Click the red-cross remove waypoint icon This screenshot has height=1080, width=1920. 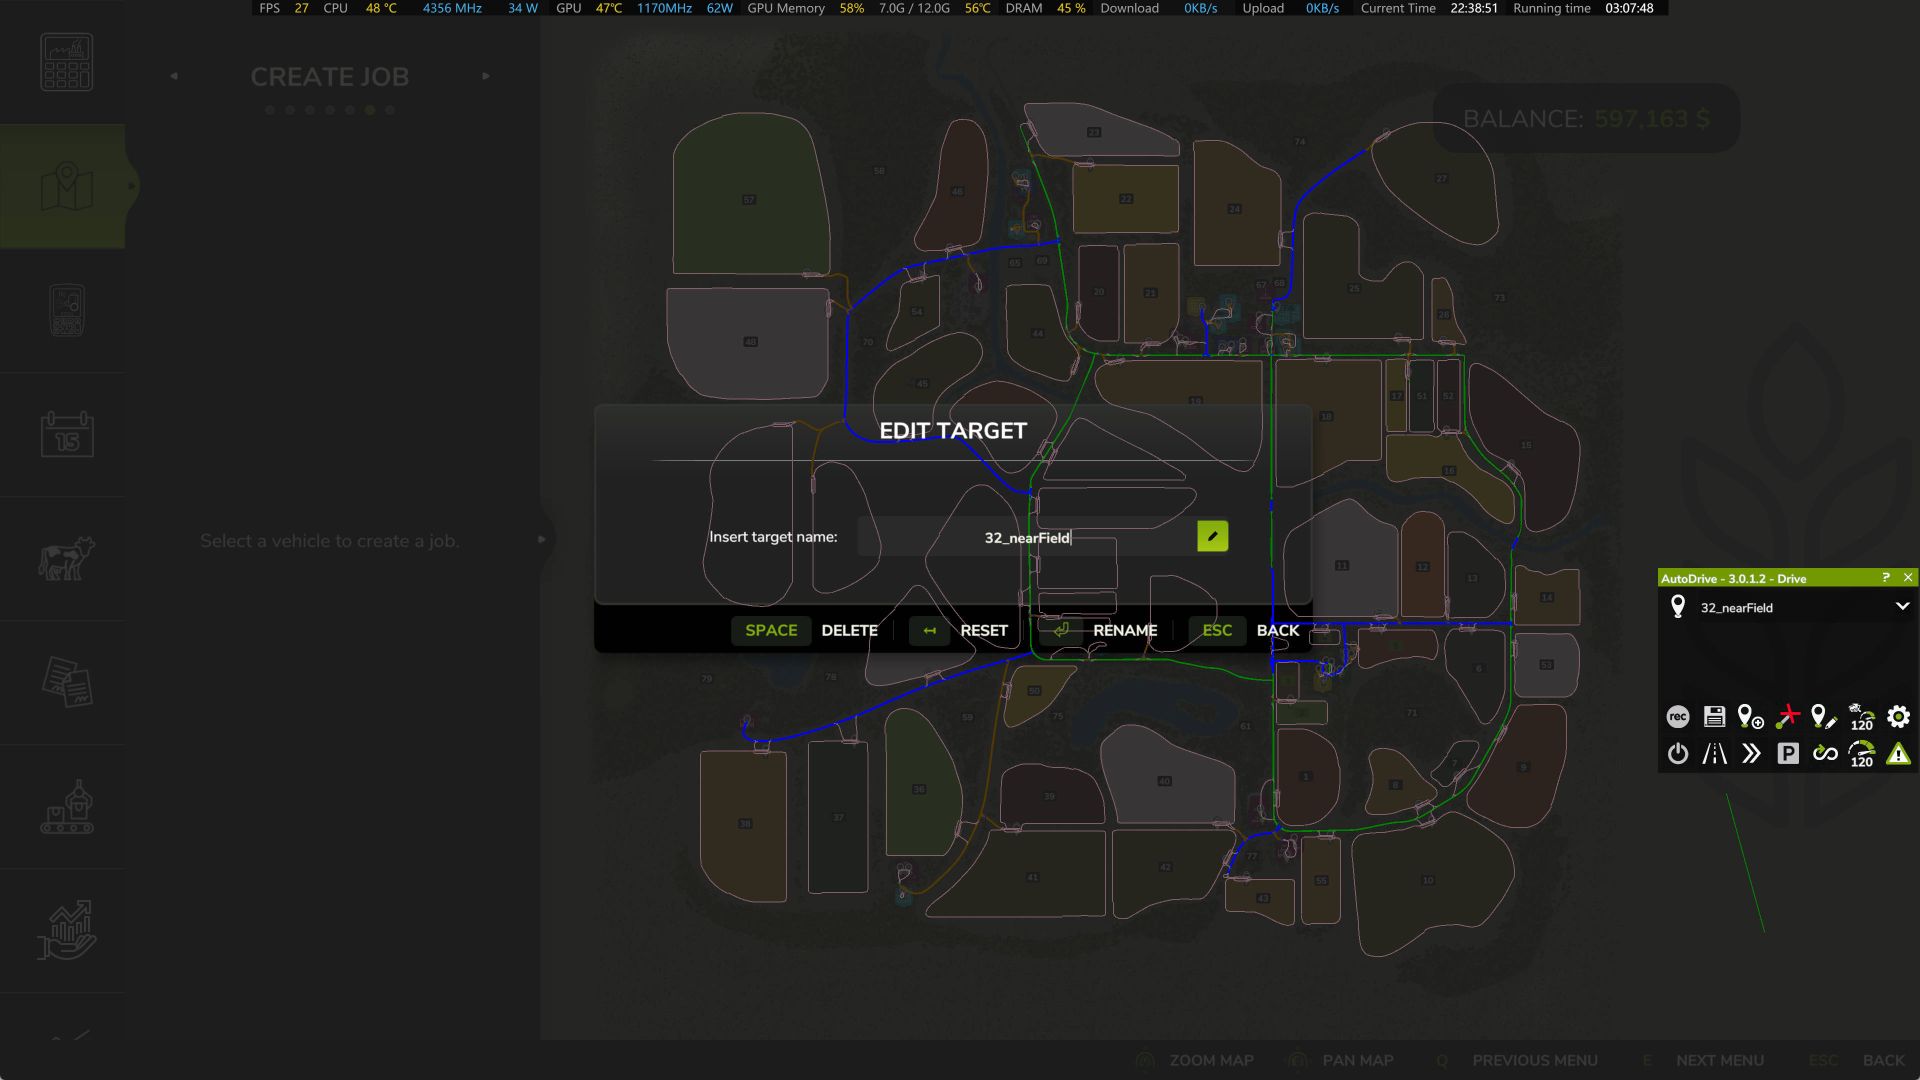click(1787, 716)
